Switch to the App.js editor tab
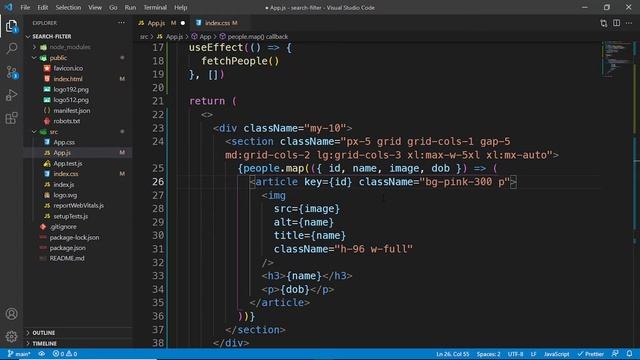This screenshot has height=360, width=640. pyautogui.click(x=157, y=23)
